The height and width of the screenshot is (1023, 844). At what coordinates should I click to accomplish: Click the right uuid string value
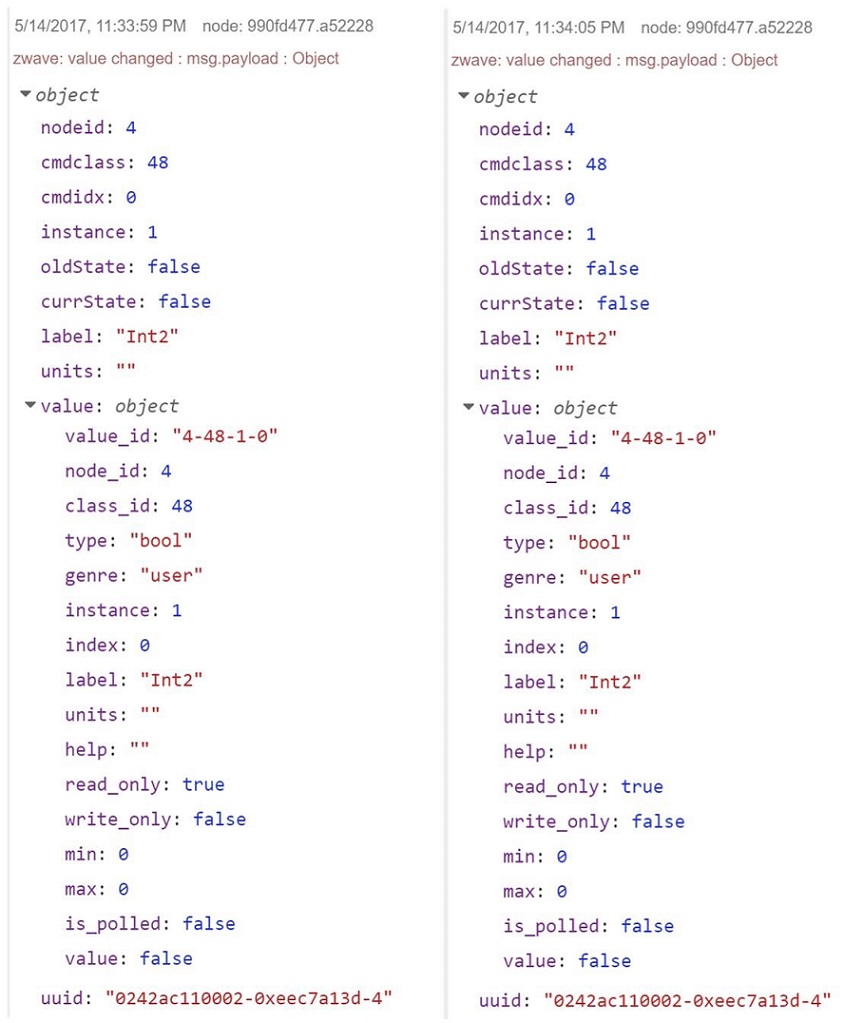[x=687, y=1000]
